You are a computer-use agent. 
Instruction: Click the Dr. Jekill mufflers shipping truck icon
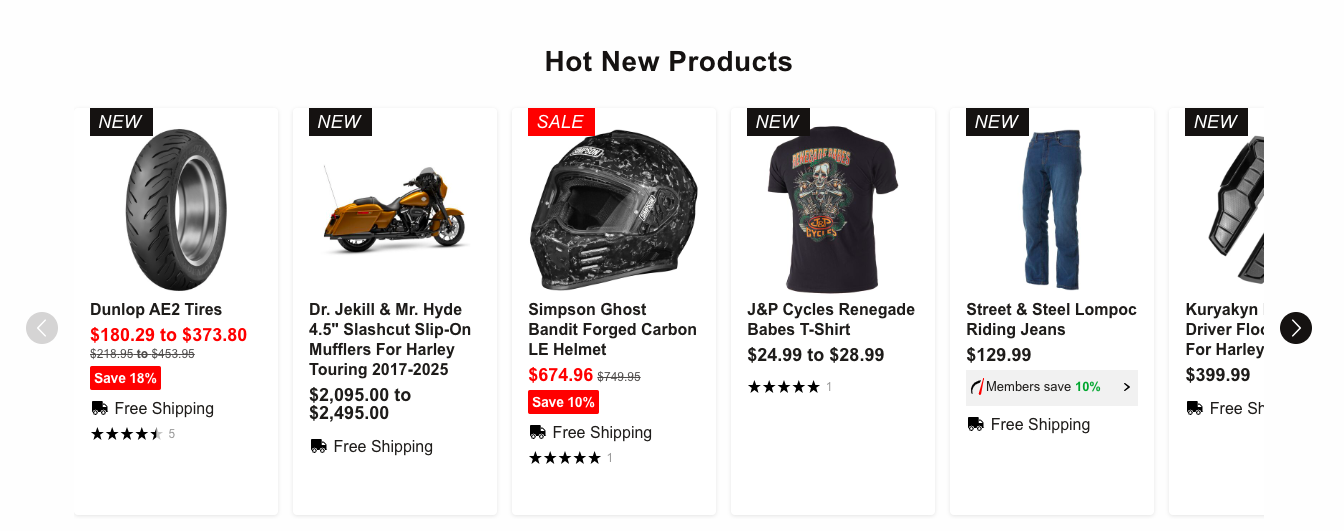tap(318, 446)
